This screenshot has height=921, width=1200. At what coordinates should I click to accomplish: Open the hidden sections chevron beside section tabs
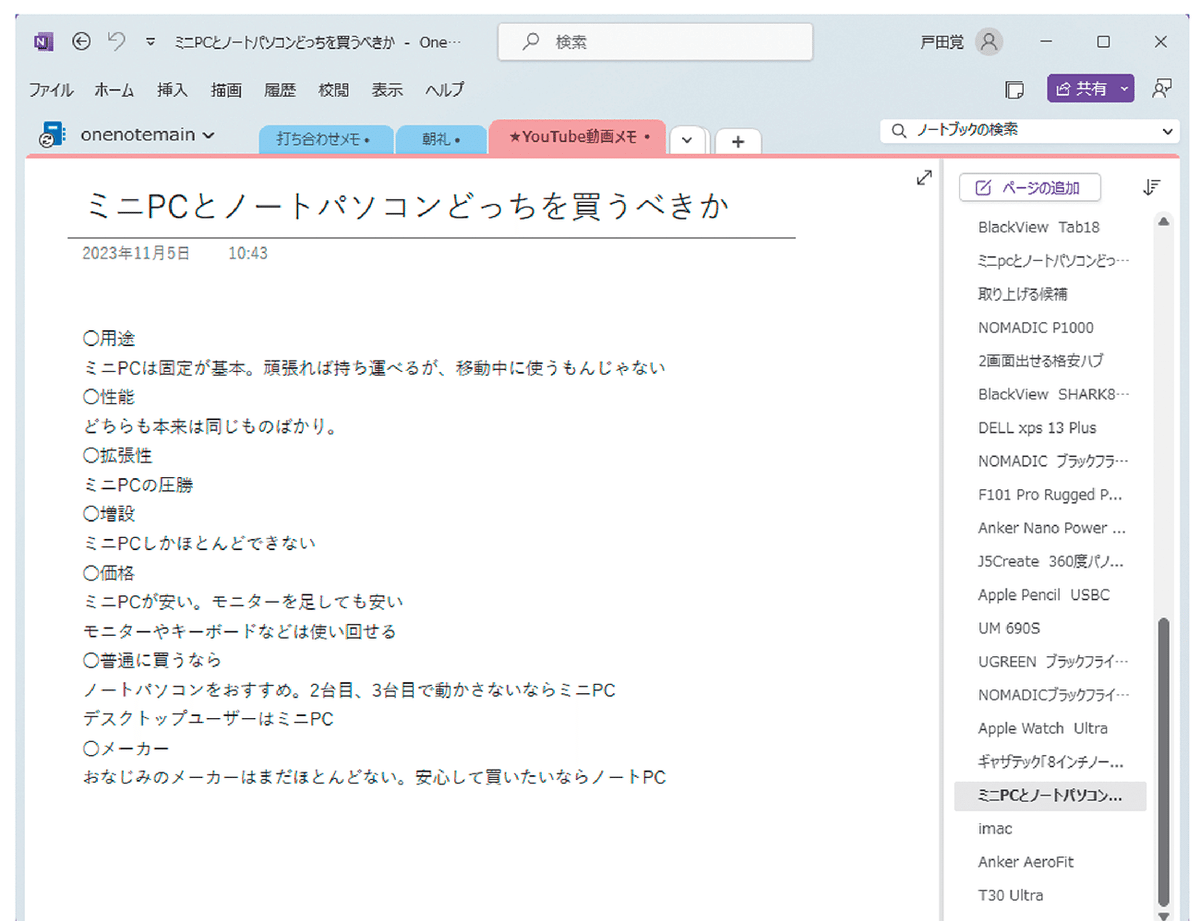click(688, 141)
